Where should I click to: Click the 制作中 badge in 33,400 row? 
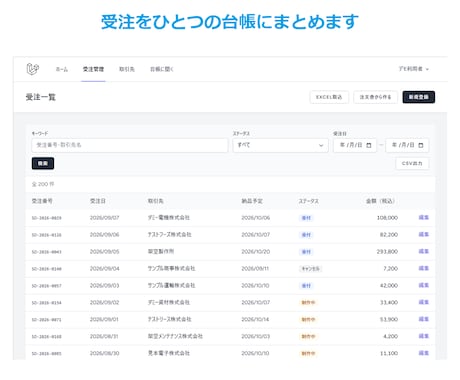point(308,303)
